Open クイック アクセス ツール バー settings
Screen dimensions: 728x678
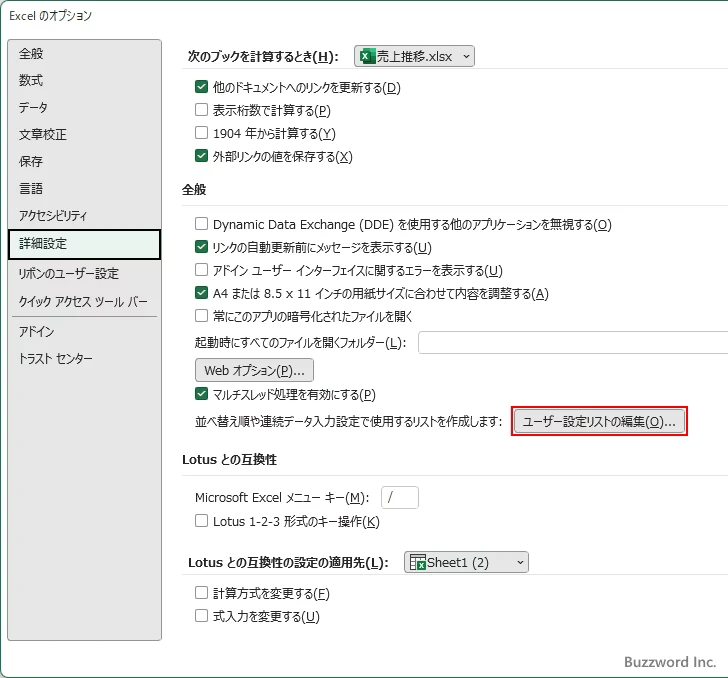(x=84, y=301)
